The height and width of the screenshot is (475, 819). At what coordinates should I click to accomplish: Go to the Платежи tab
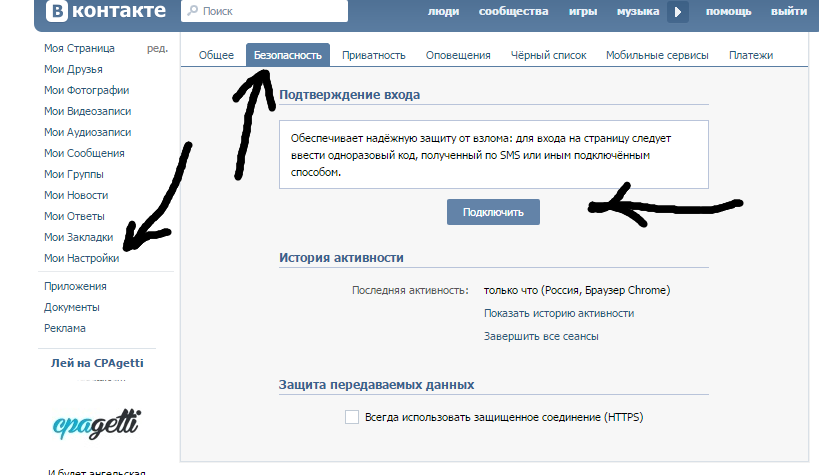tap(751, 55)
